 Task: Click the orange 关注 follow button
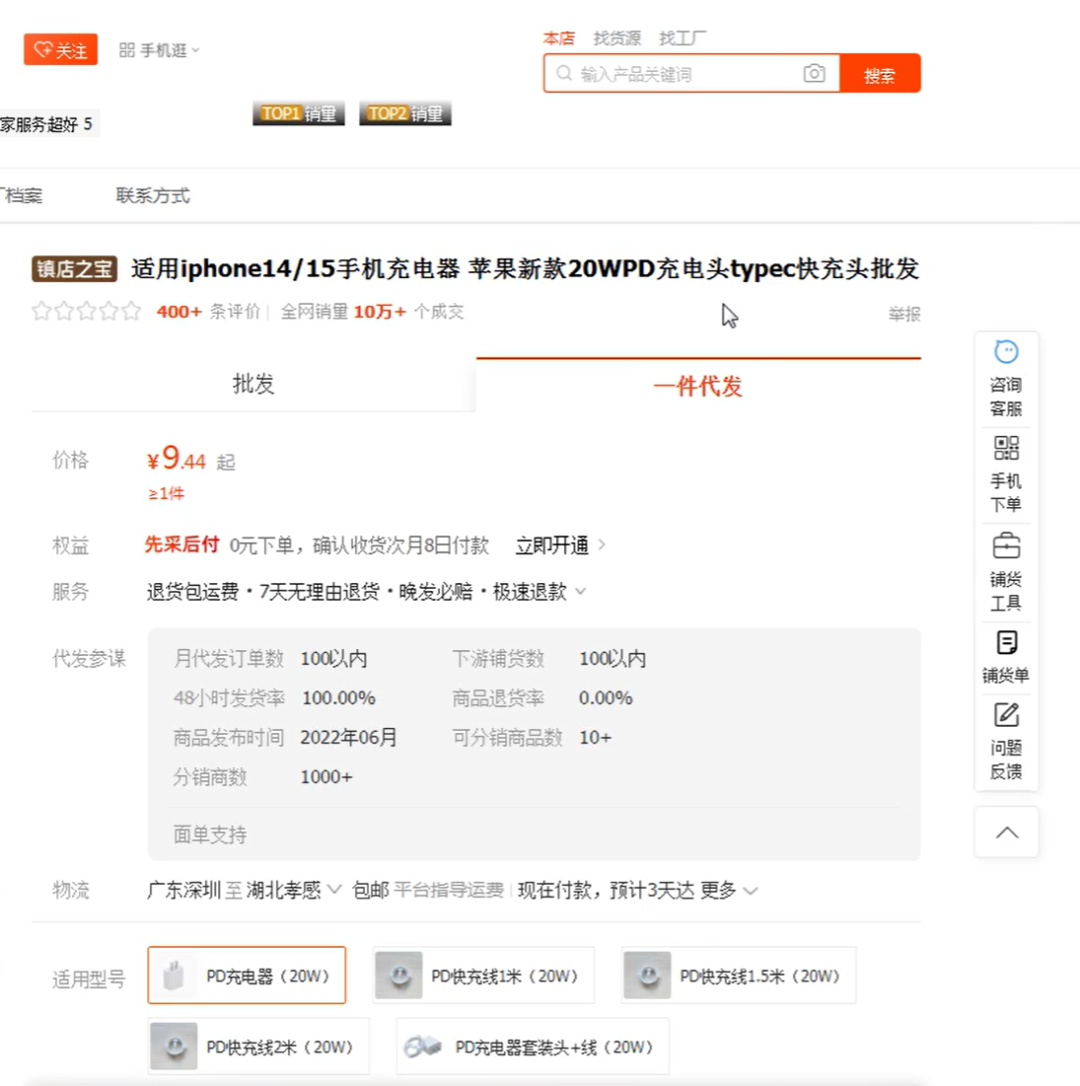[60, 50]
